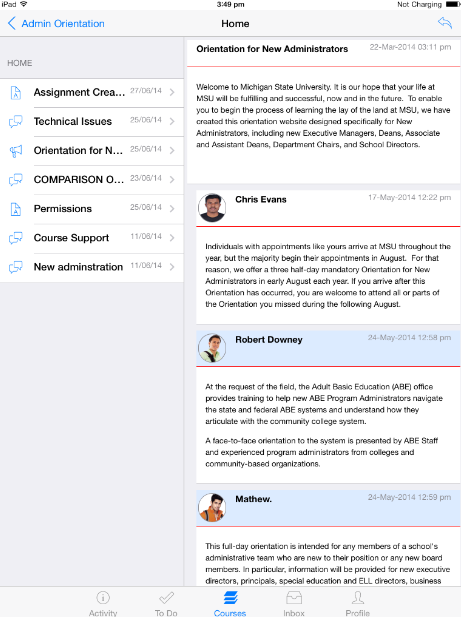Open the Permissions list item

[x=92, y=209]
